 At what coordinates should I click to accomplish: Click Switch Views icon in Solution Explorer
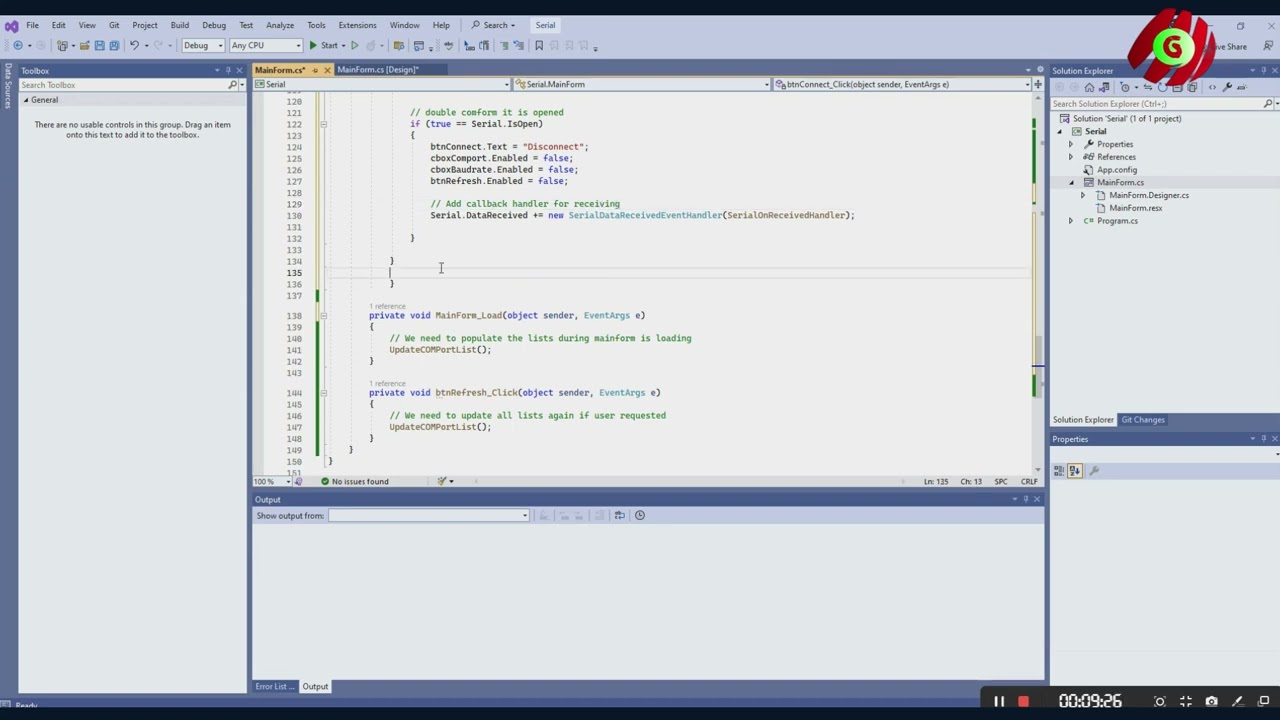pos(1104,87)
